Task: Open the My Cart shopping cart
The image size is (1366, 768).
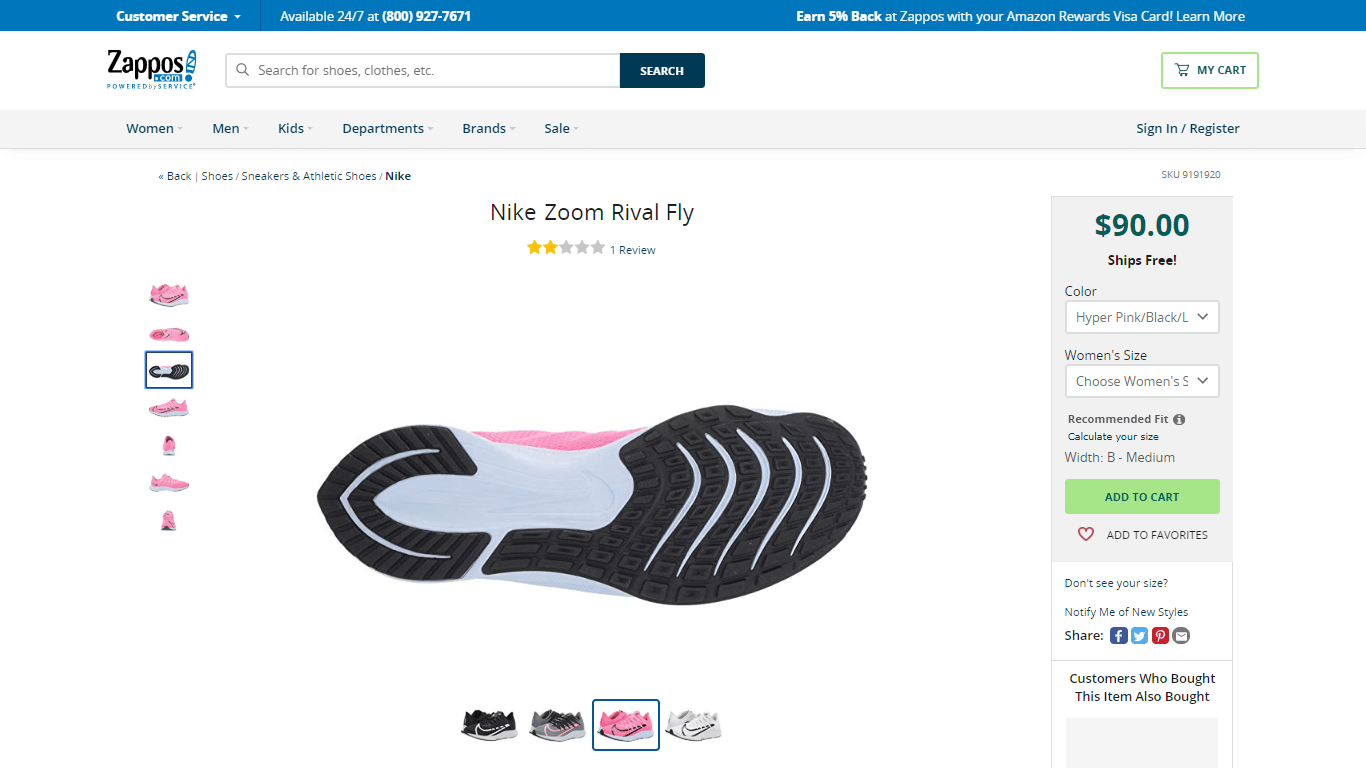Action: pyautogui.click(x=1209, y=70)
